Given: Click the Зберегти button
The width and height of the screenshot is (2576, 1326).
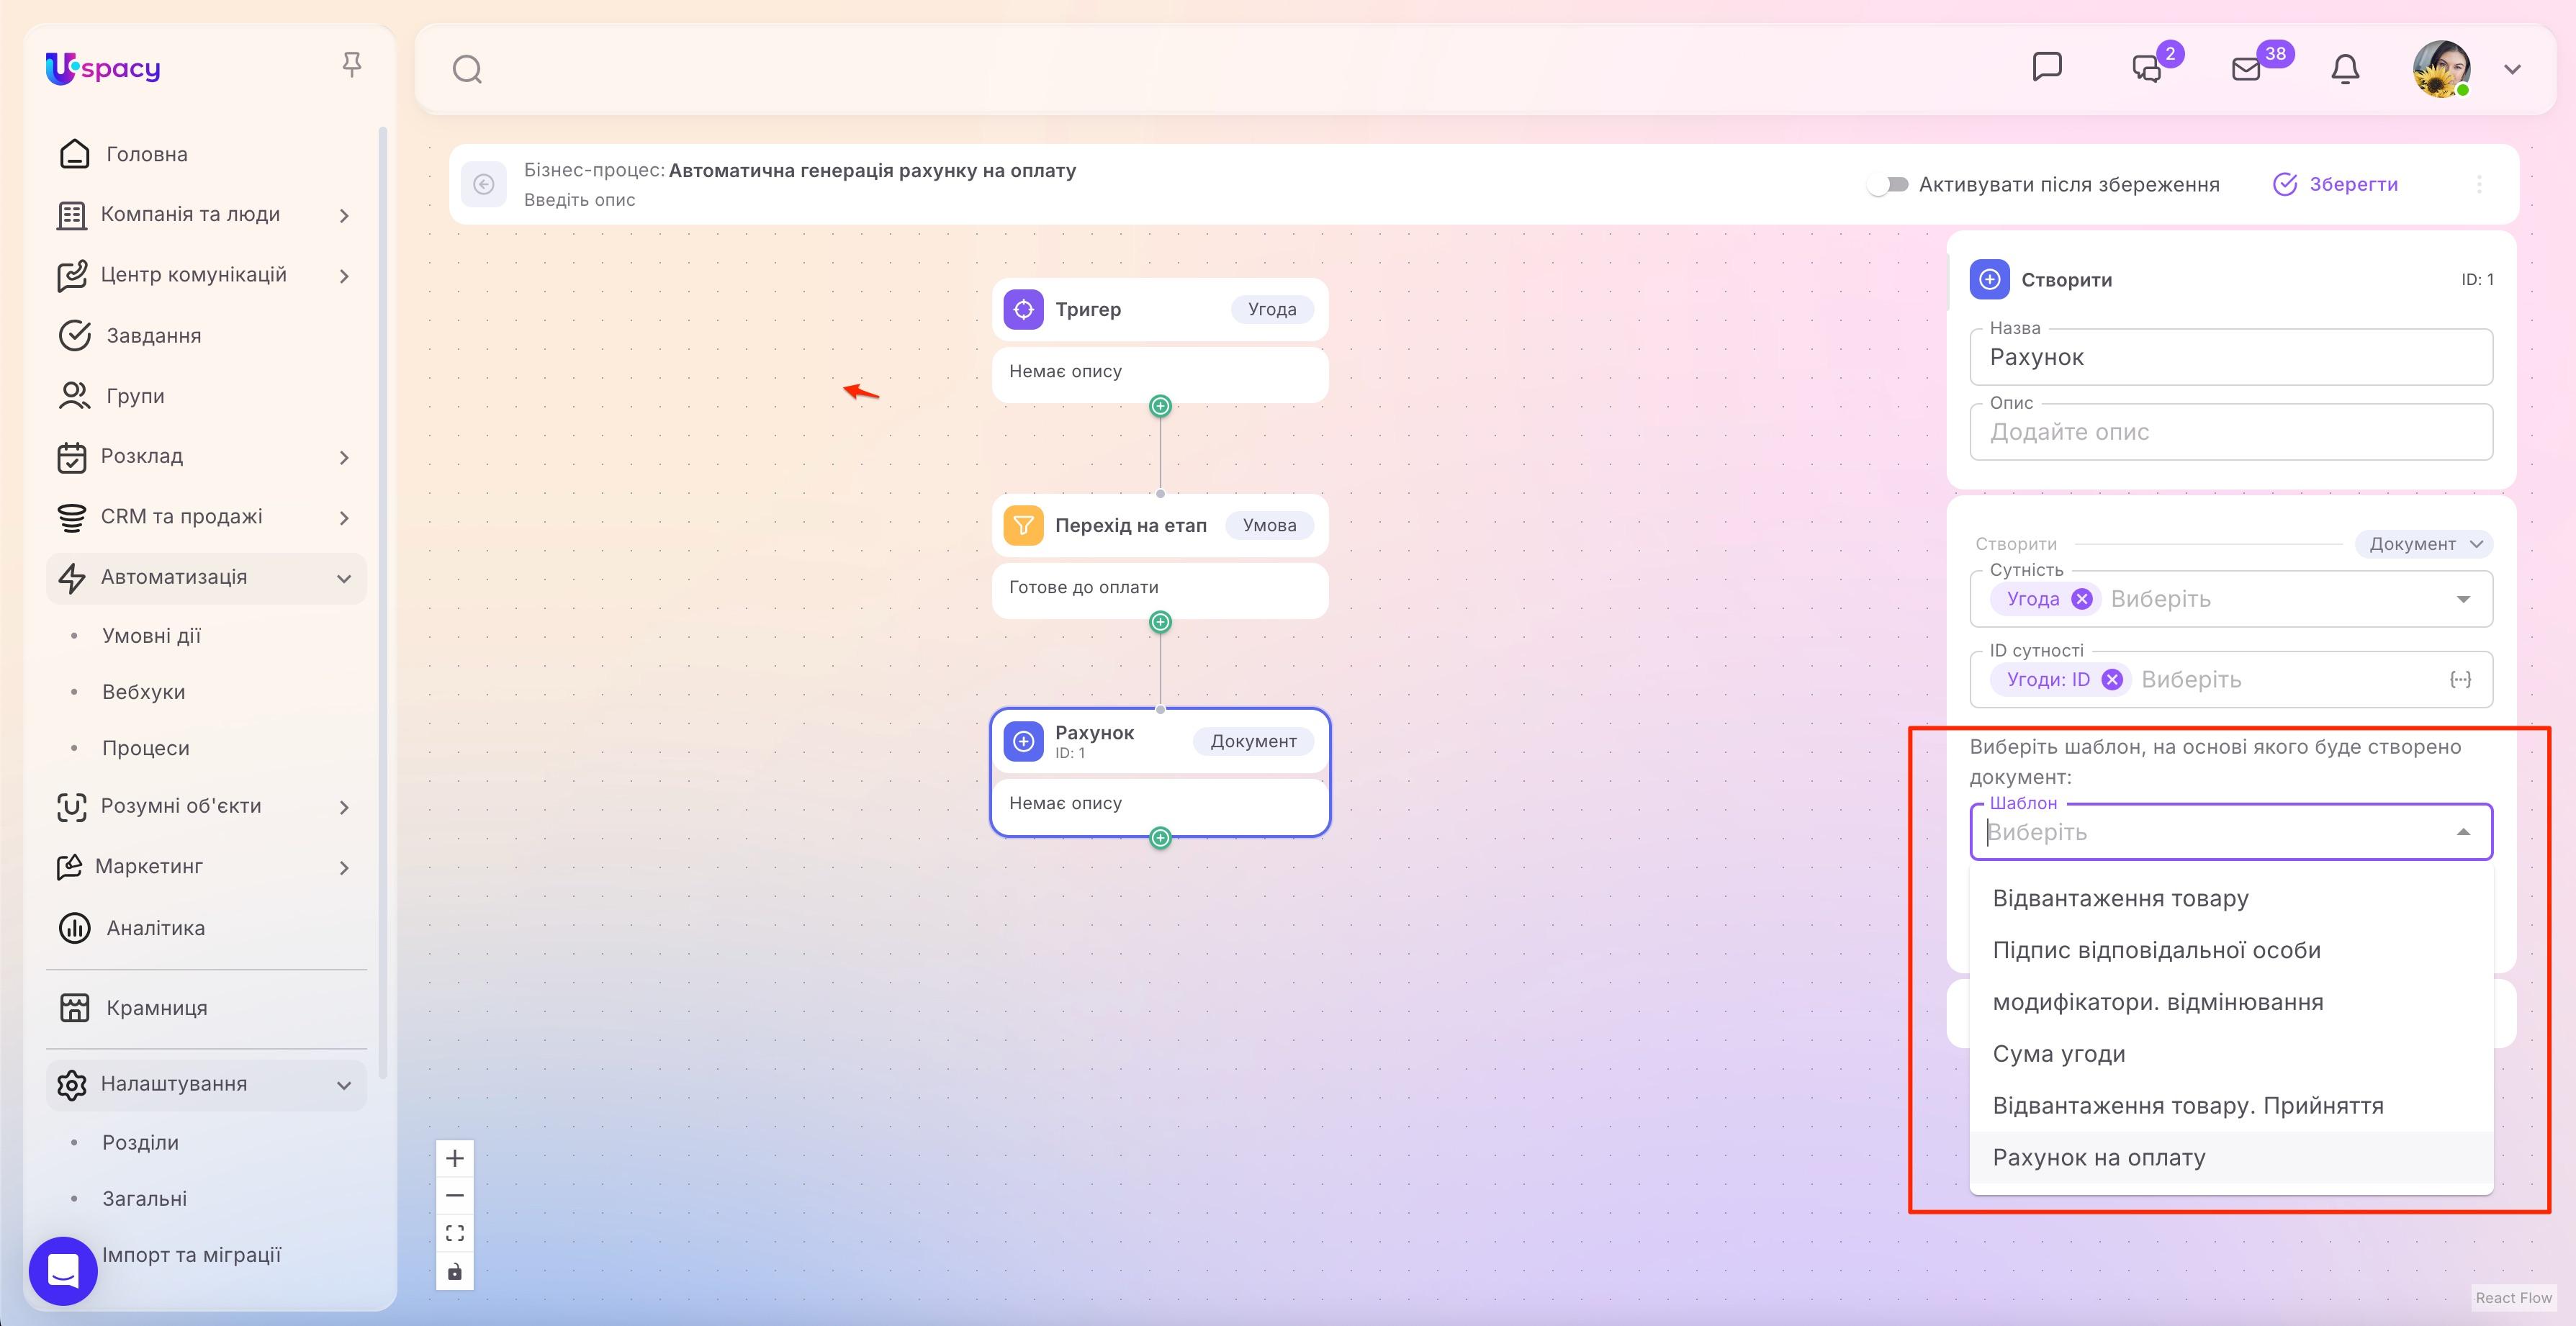Looking at the screenshot, I should point(2336,184).
